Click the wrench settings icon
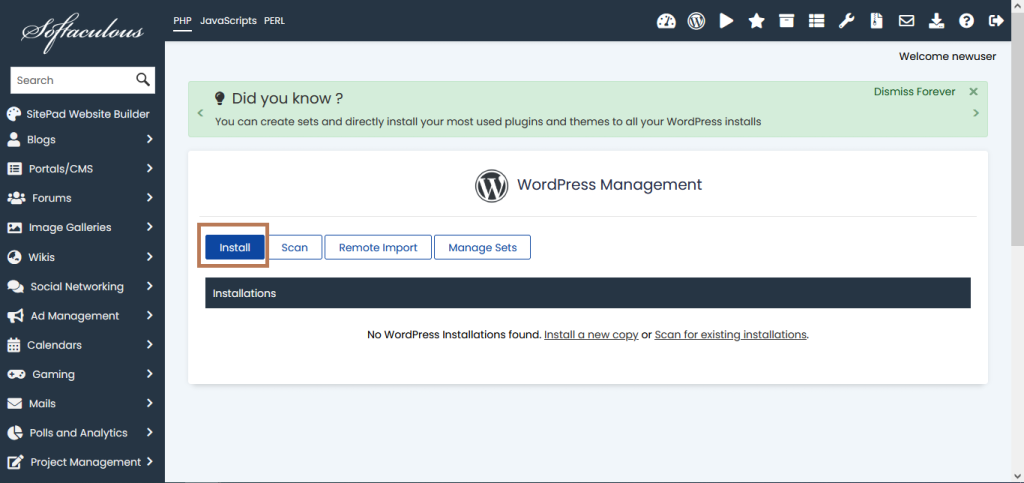 point(846,21)
